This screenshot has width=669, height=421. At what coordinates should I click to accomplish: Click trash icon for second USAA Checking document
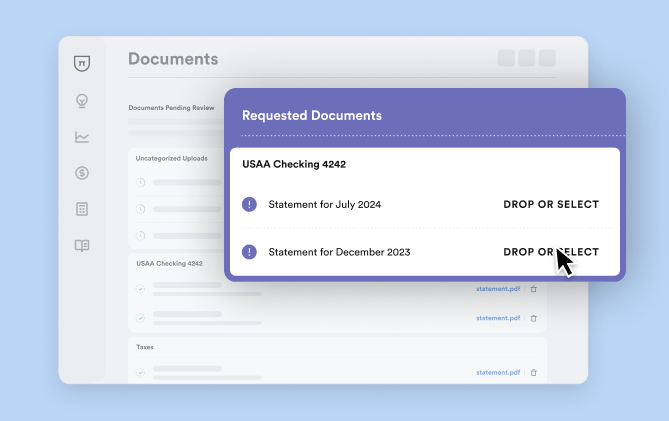click(533, 318)
